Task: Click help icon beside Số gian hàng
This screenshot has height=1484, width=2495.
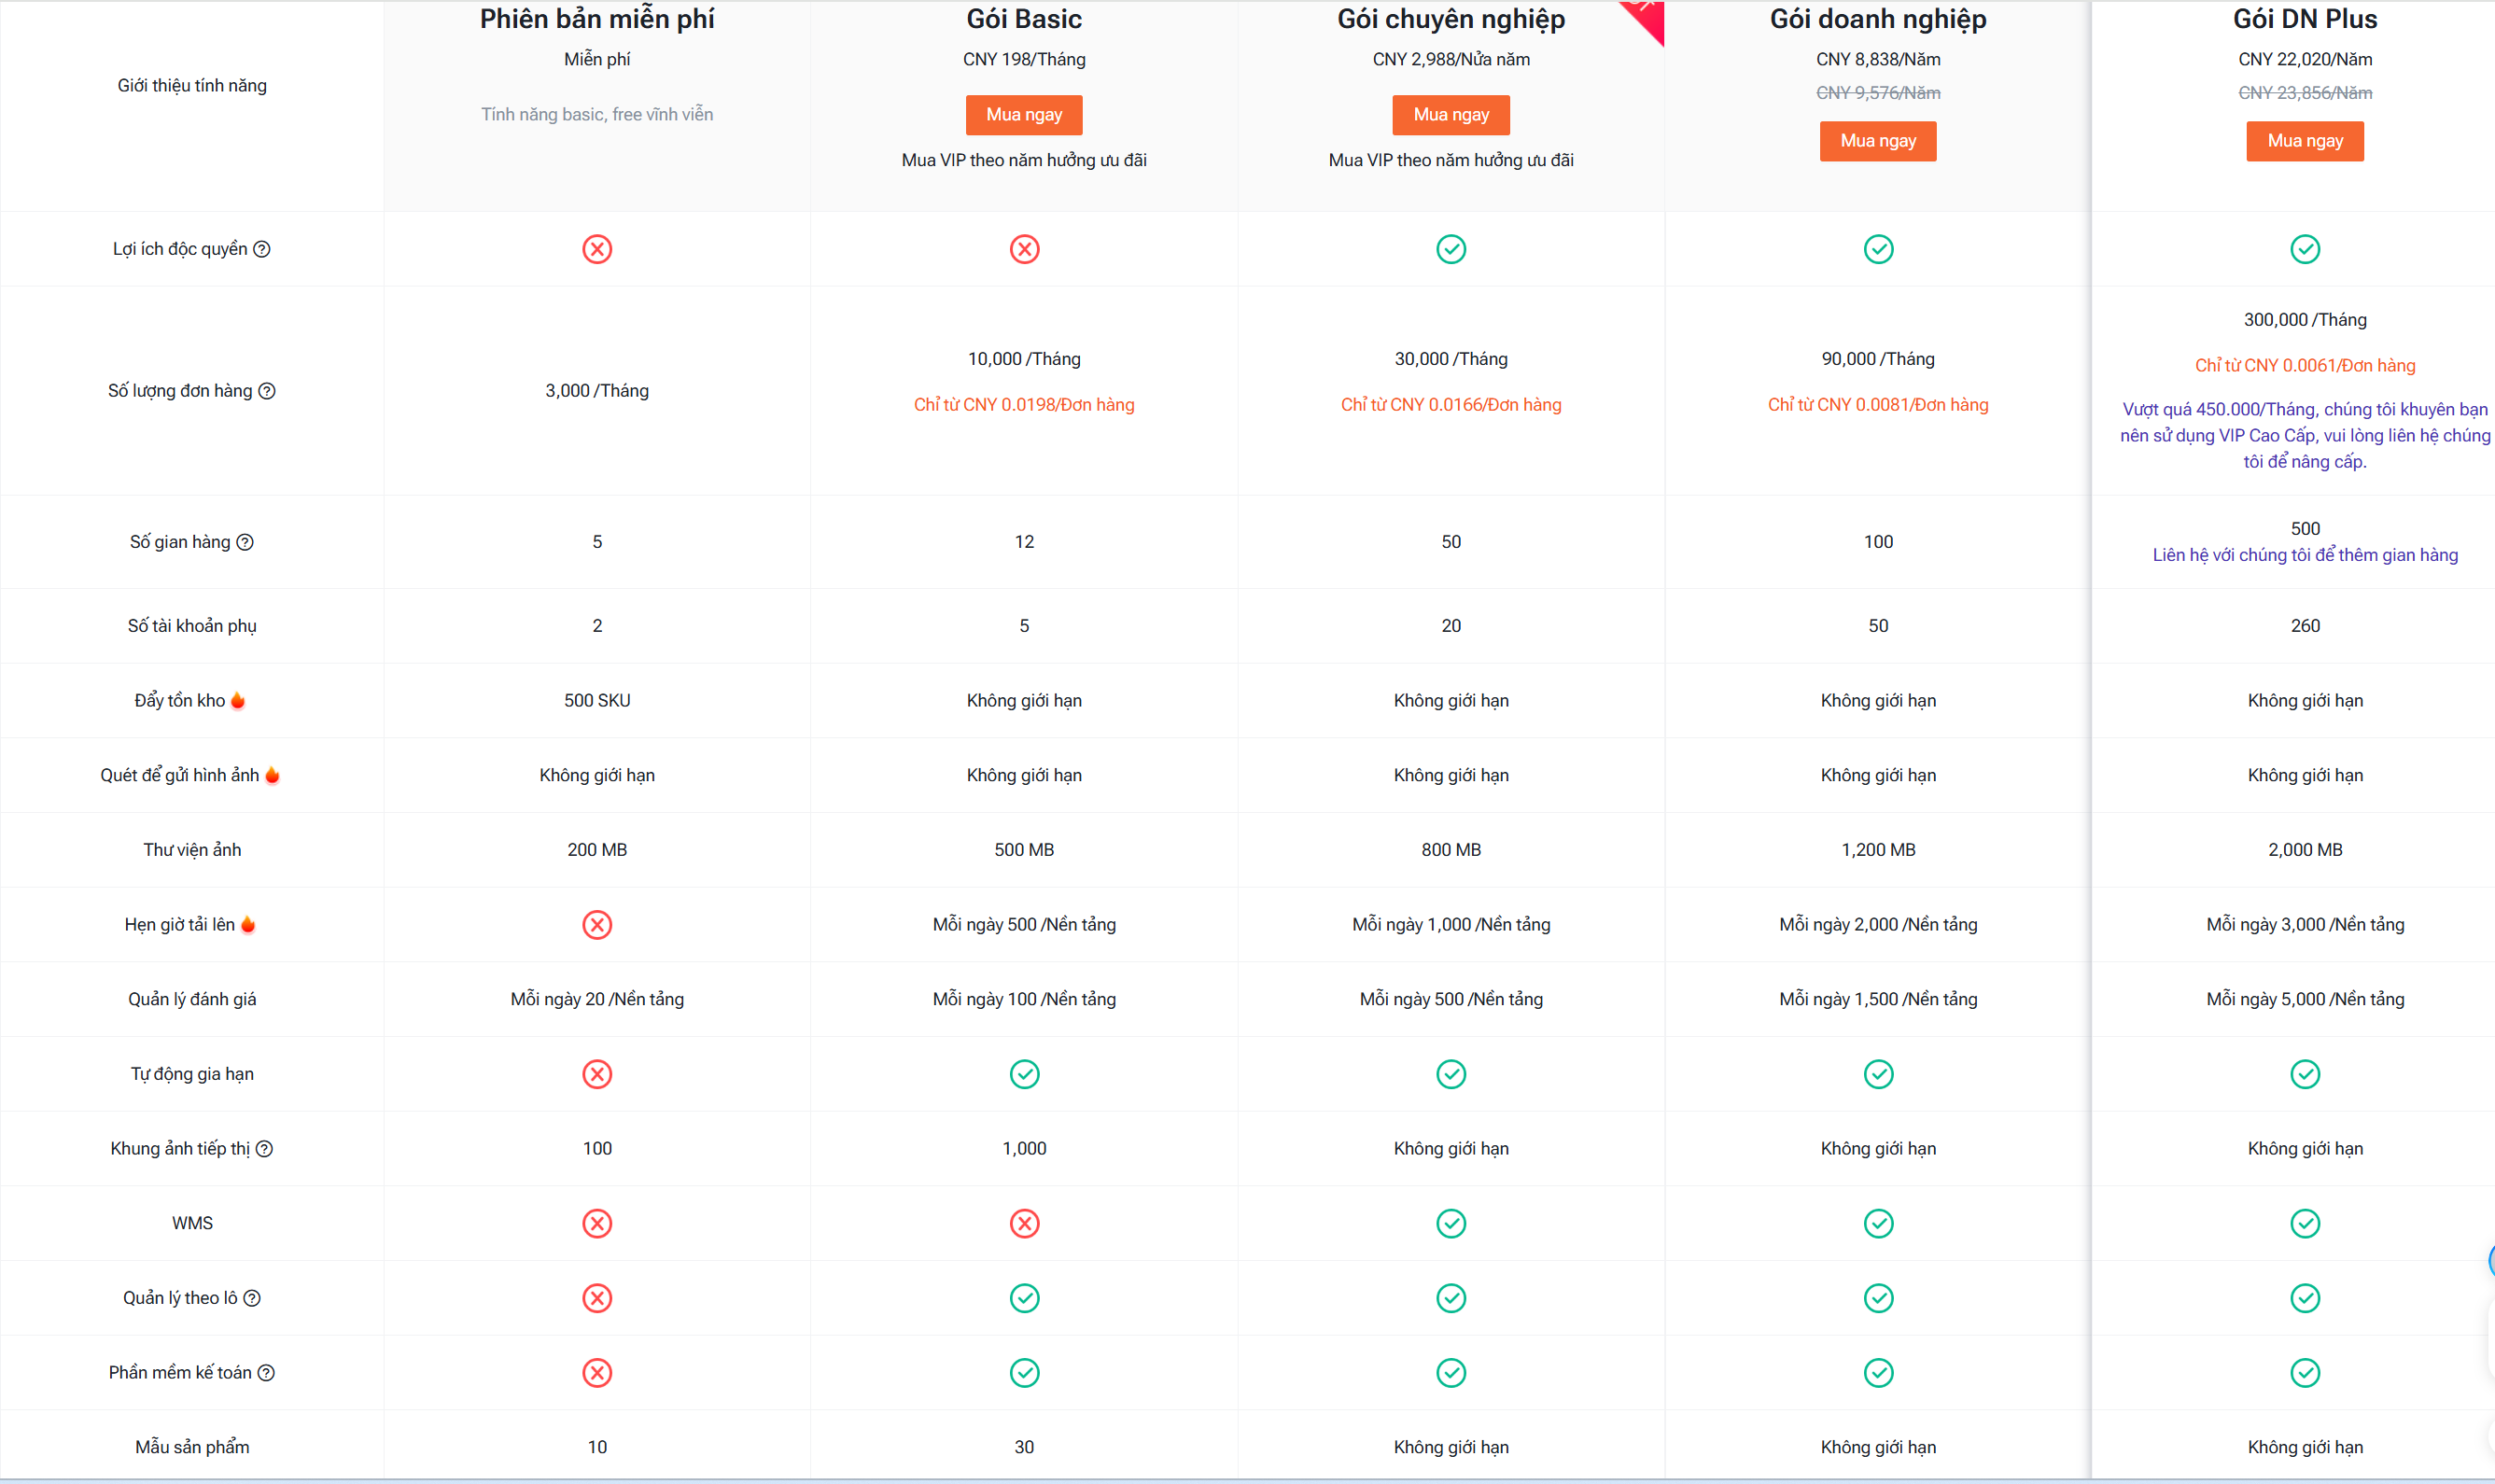Action: [245, 542]
